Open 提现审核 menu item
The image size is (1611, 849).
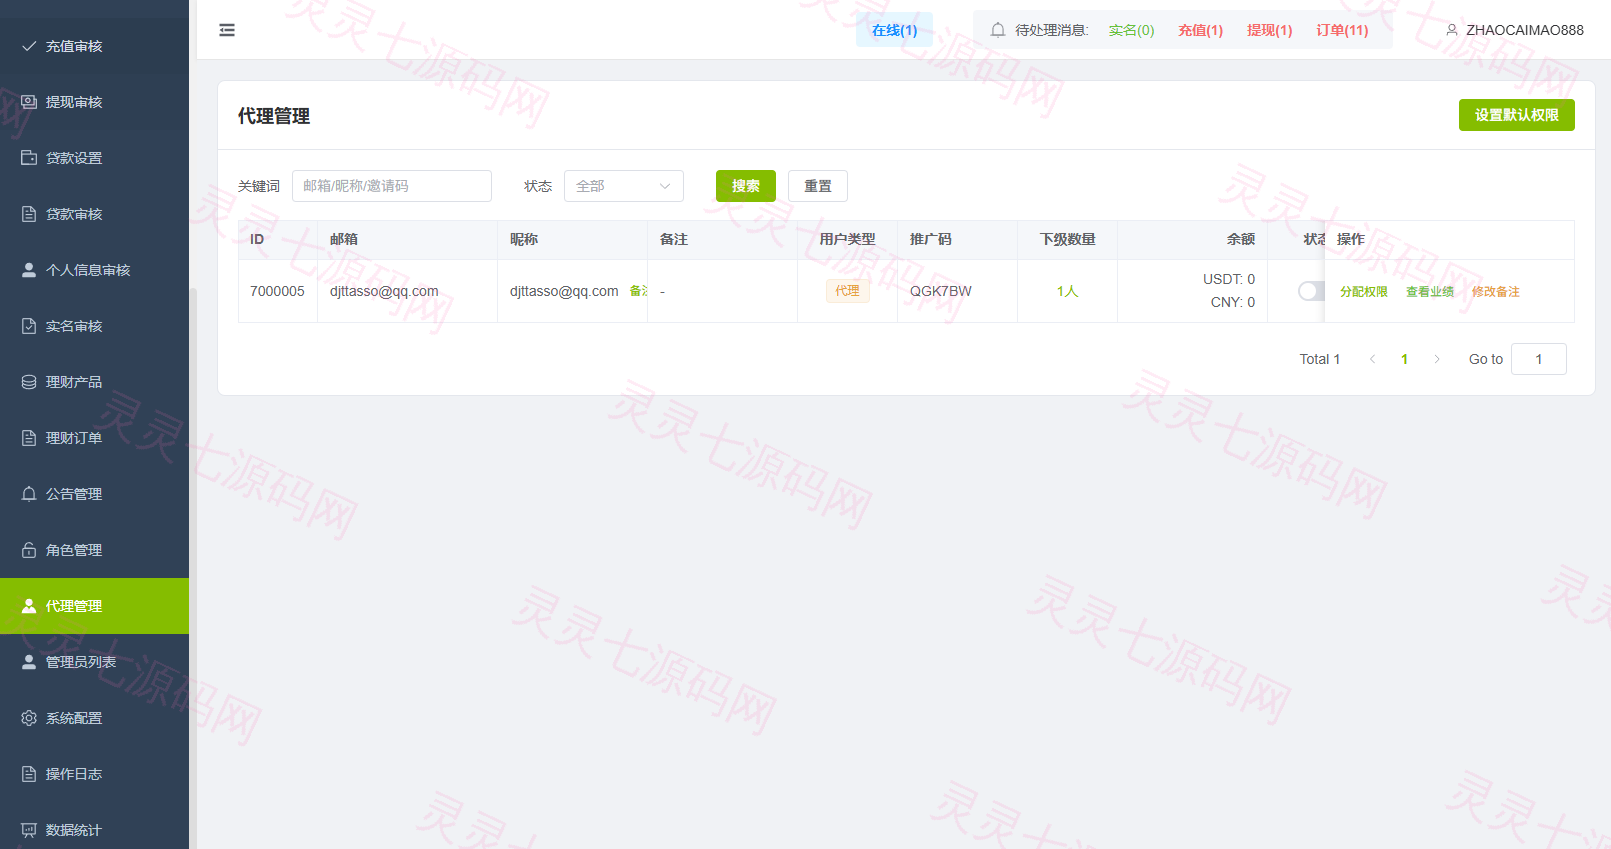point(94,102)
